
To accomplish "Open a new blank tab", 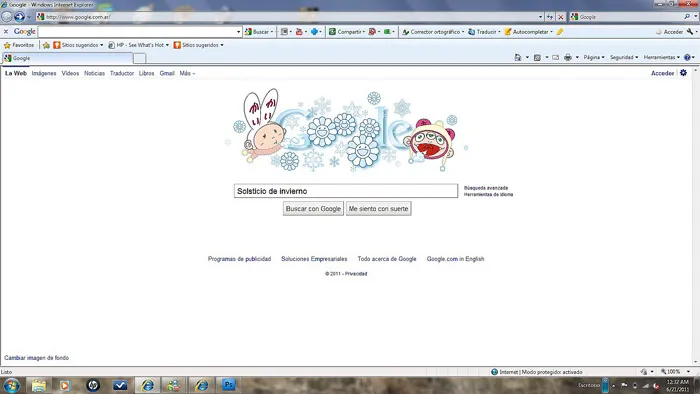I will click(140, 58).
